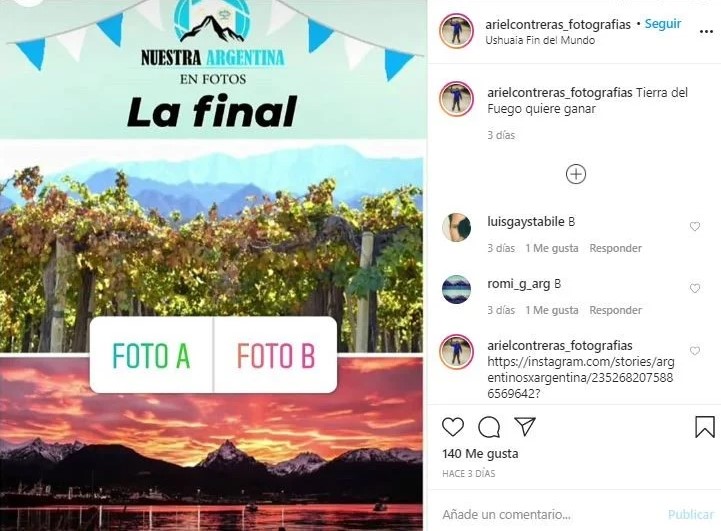Follow the account with Seguir
Screen dimensions: 721x531
tap(663, 24)
